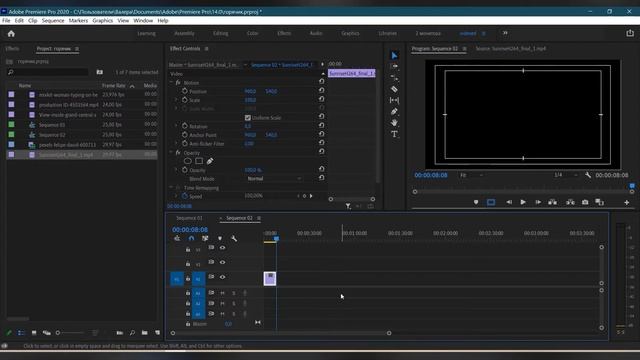Mute audio track A1

pos(222,293)
